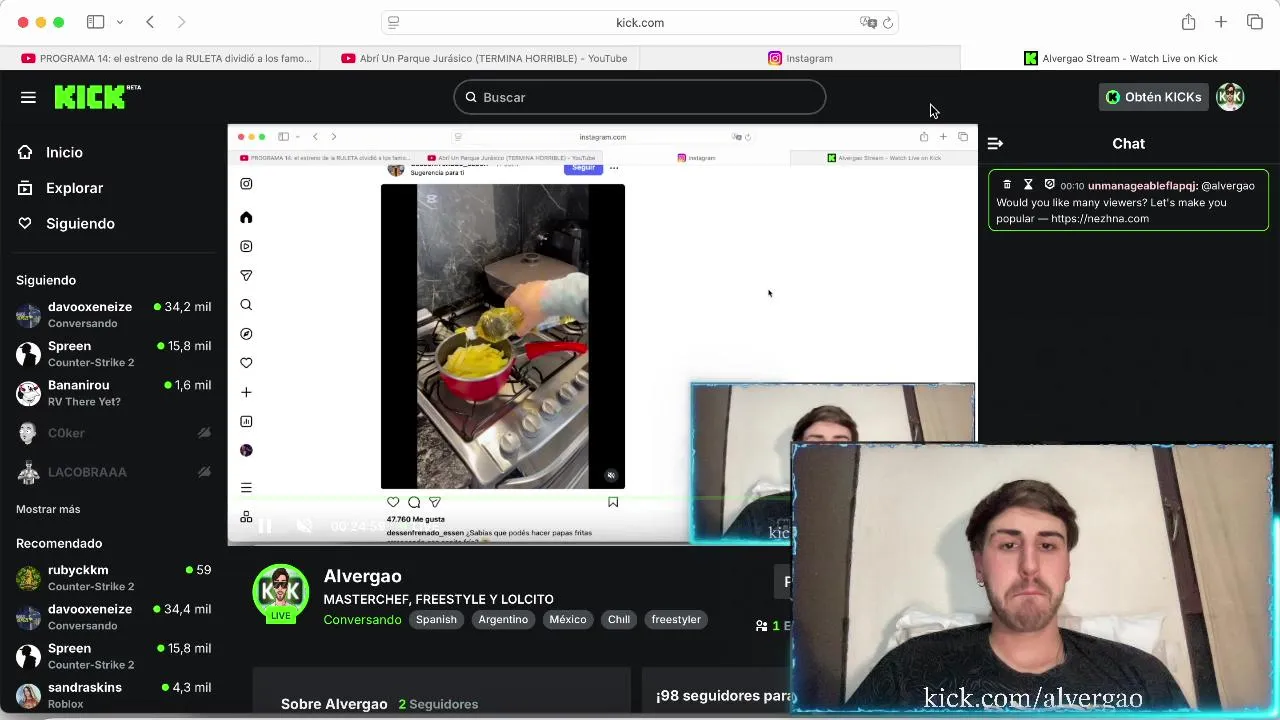1280x720 pixels.
Task: Show Safari tab overview
Action: (x=1255, y=22)
